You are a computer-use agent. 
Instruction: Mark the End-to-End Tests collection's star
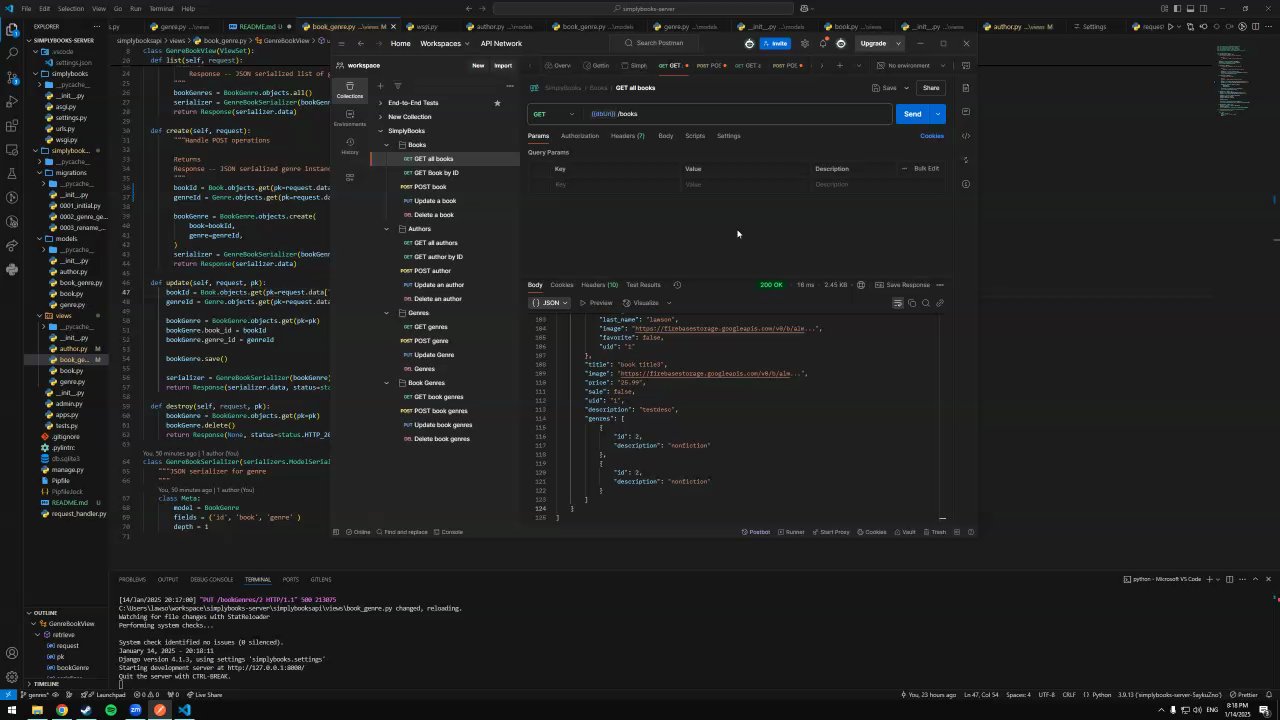coord(497,103)
